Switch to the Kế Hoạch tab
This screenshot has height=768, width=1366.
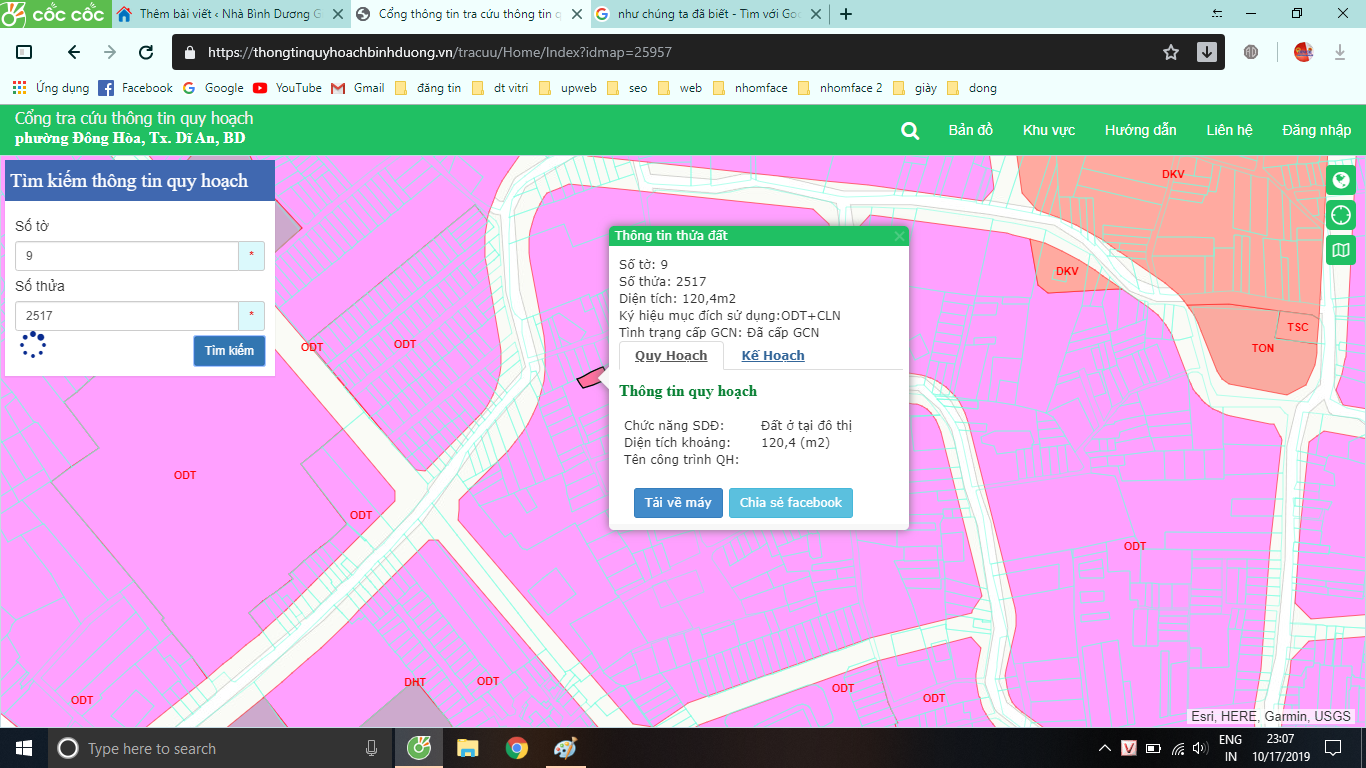tap(772, 355)
